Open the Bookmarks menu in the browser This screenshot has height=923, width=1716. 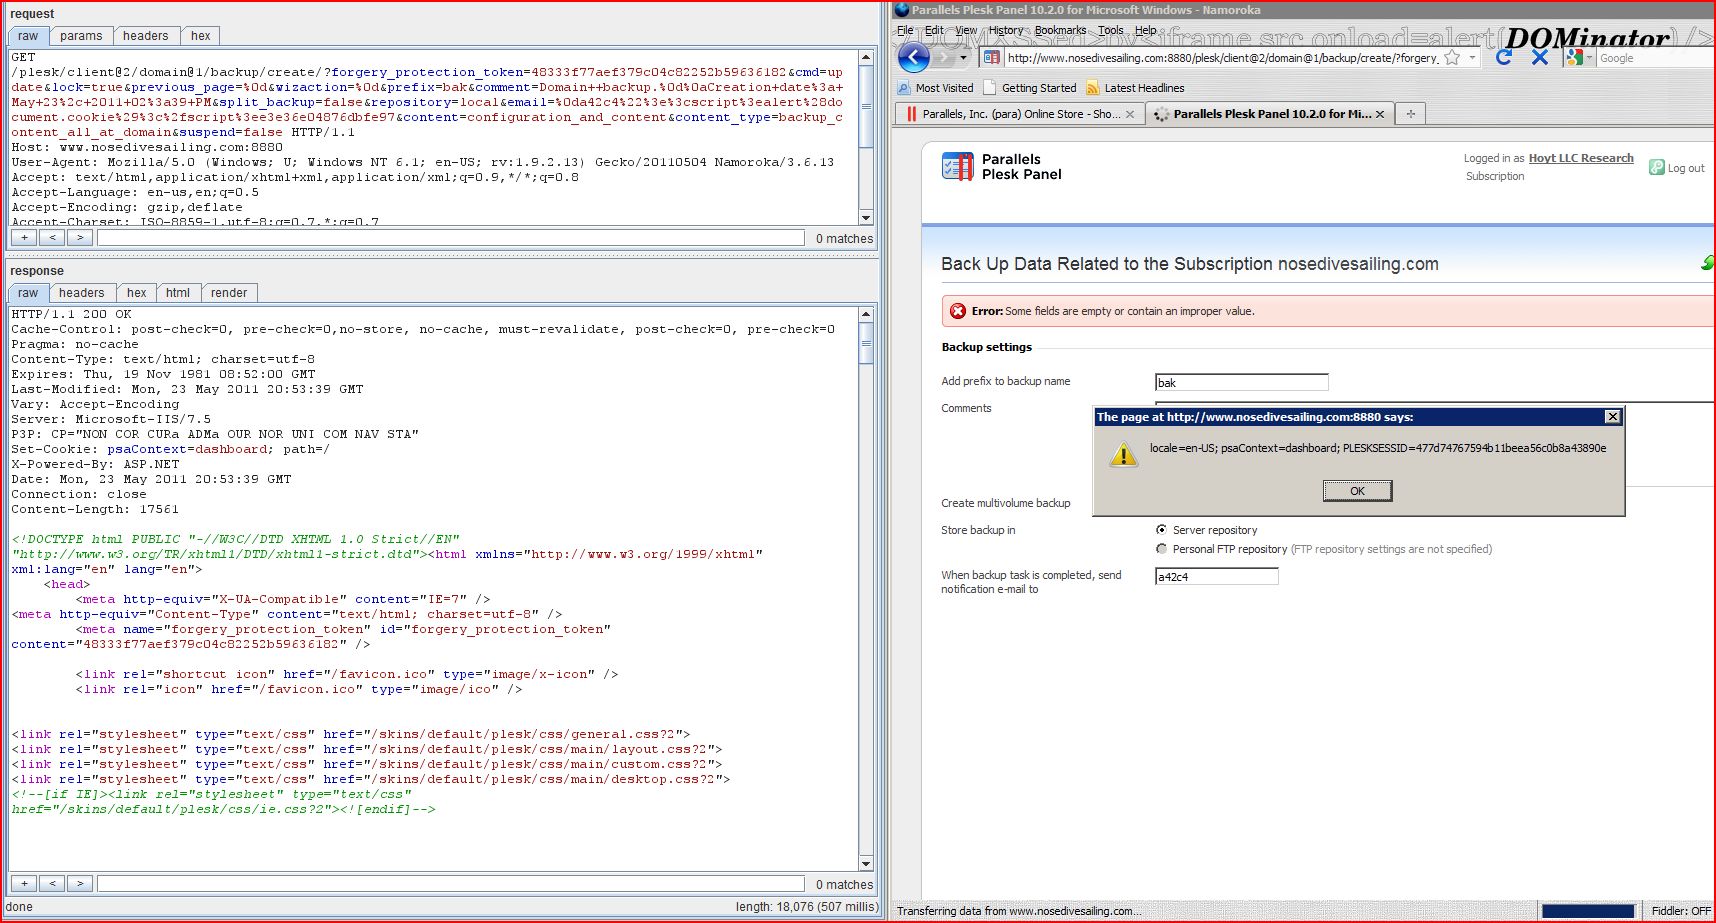point(1060,30)
